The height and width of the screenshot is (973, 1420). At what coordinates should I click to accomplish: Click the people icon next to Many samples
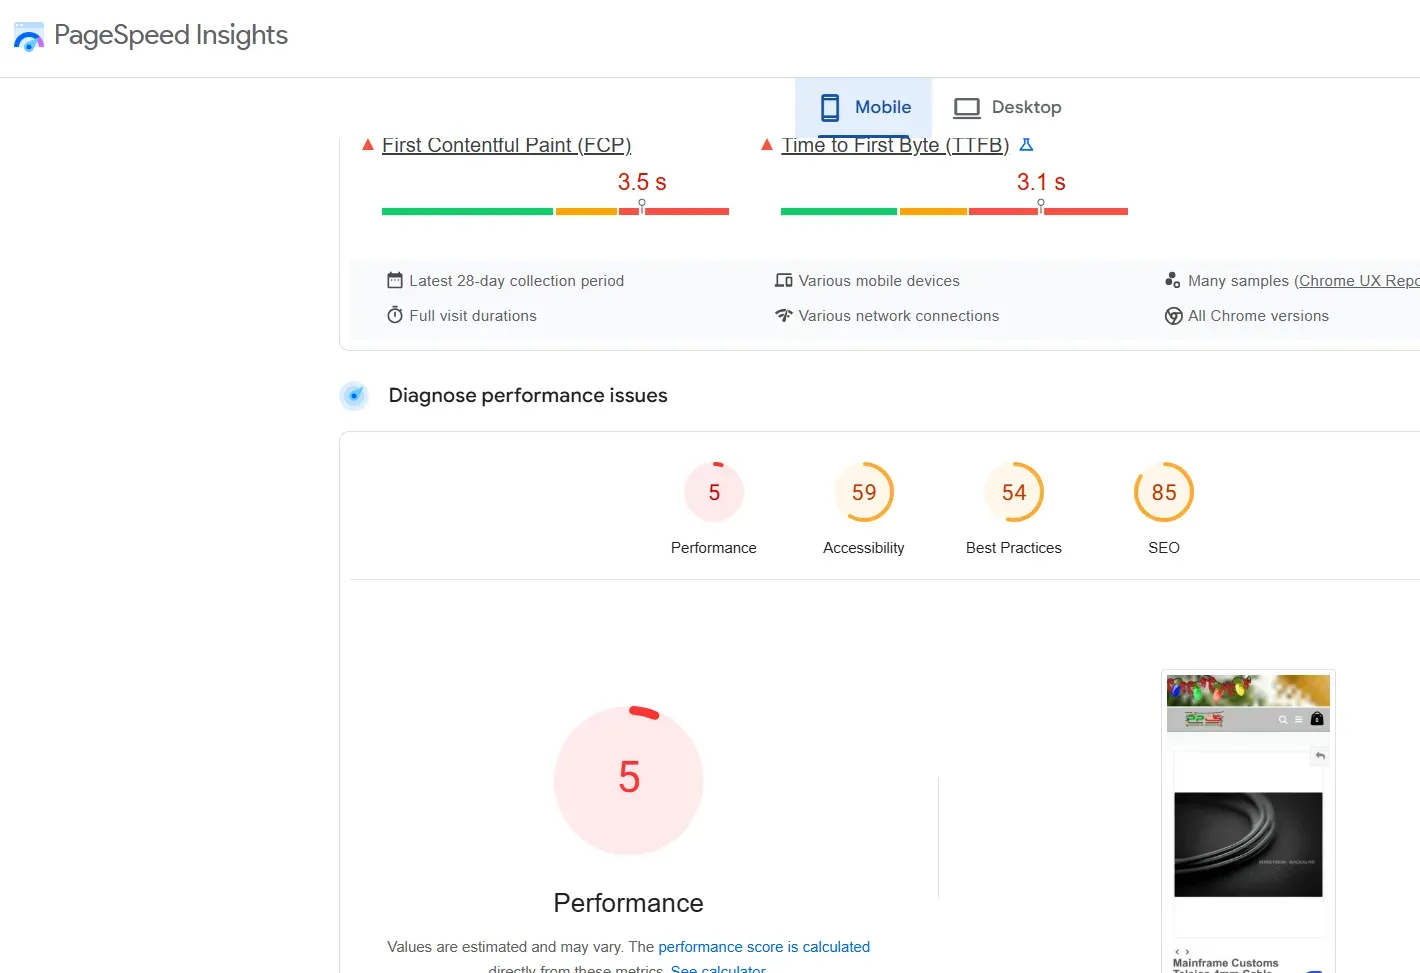coord(1172,280)
